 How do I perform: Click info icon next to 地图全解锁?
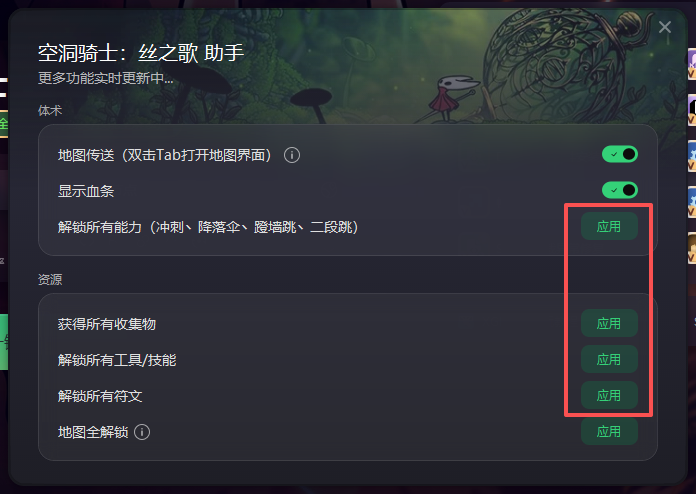[142, 432]
